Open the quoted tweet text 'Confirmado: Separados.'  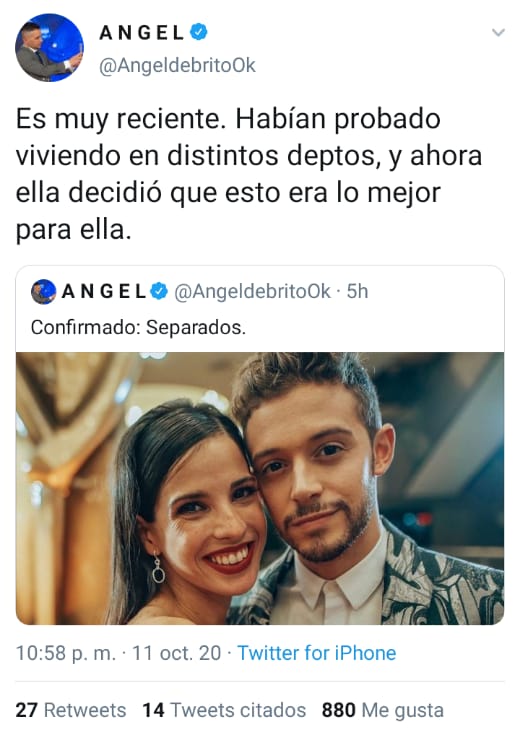[138, 327]
